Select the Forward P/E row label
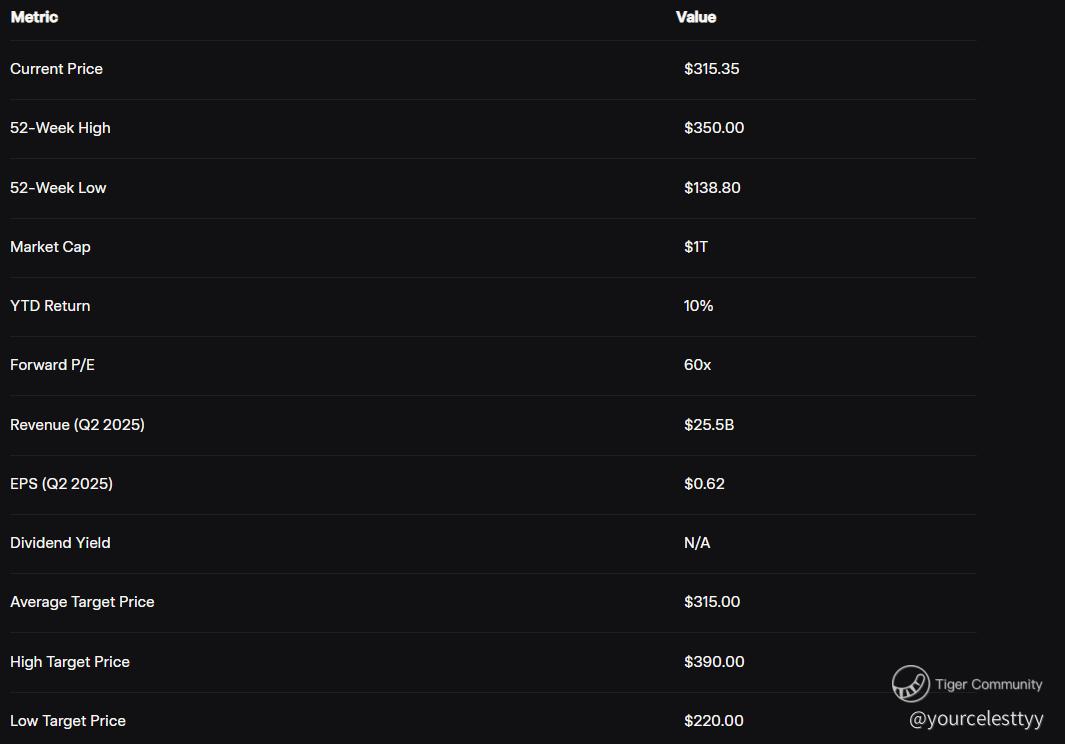1065x744 pixels. (x=52, y=365)
